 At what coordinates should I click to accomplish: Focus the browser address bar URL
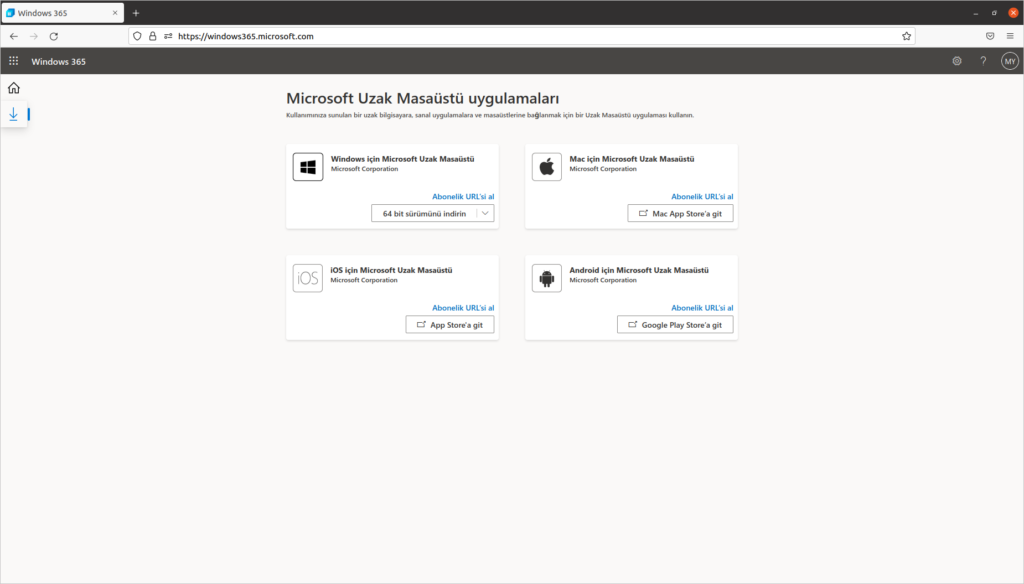[x=521, y=37]
